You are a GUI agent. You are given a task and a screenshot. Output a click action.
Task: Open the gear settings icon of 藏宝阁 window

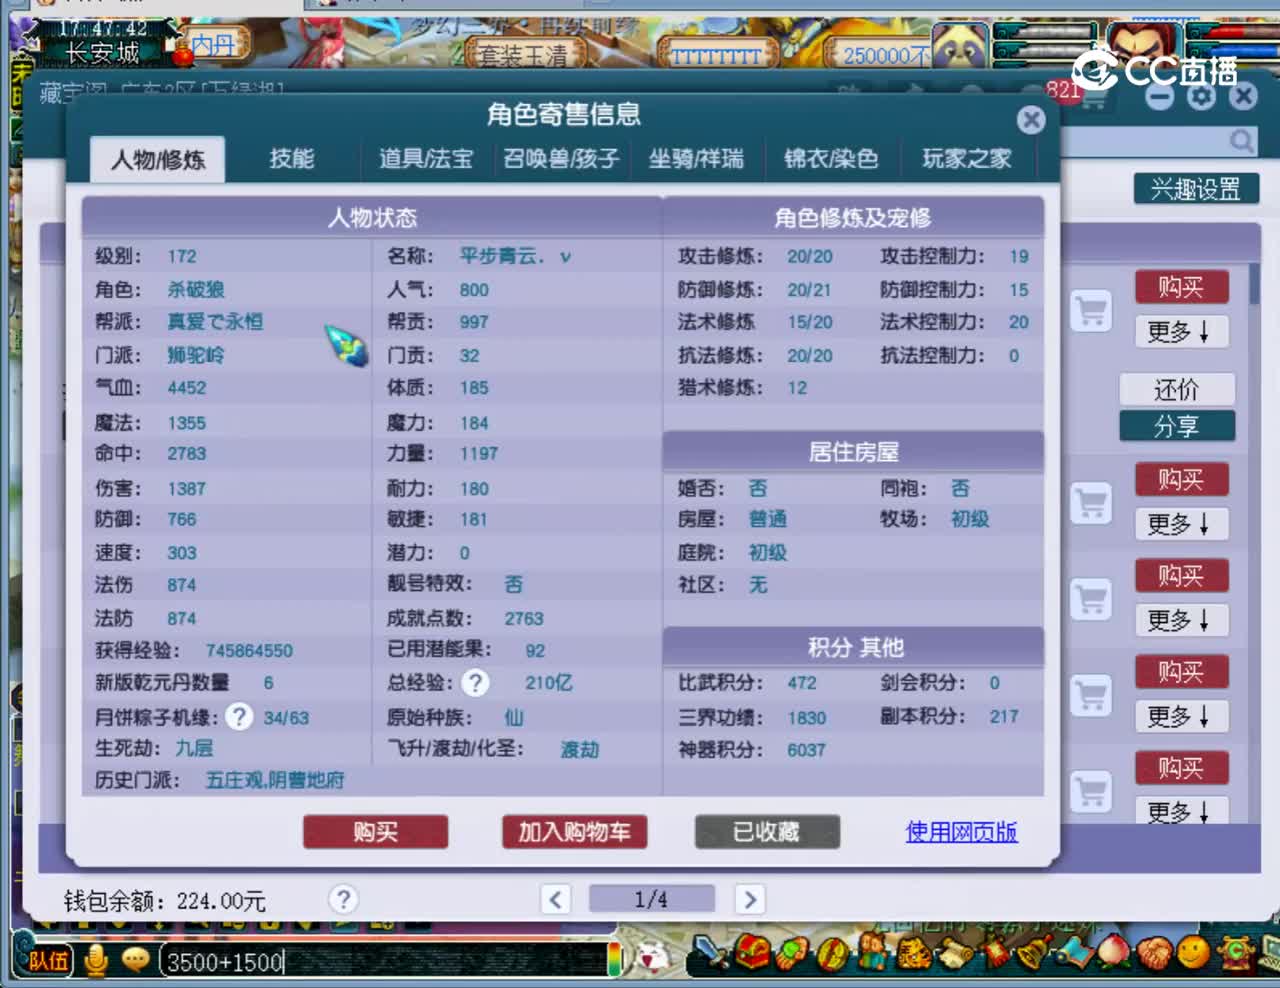1201,97
